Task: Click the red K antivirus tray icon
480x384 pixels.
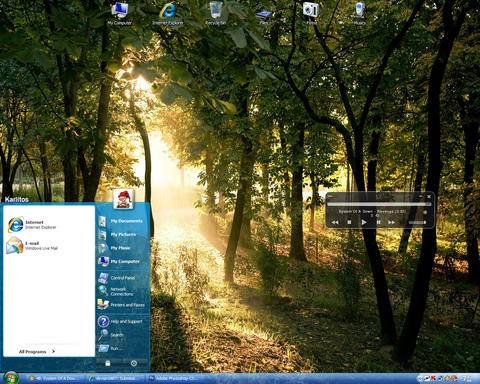Action: point(433,378)
